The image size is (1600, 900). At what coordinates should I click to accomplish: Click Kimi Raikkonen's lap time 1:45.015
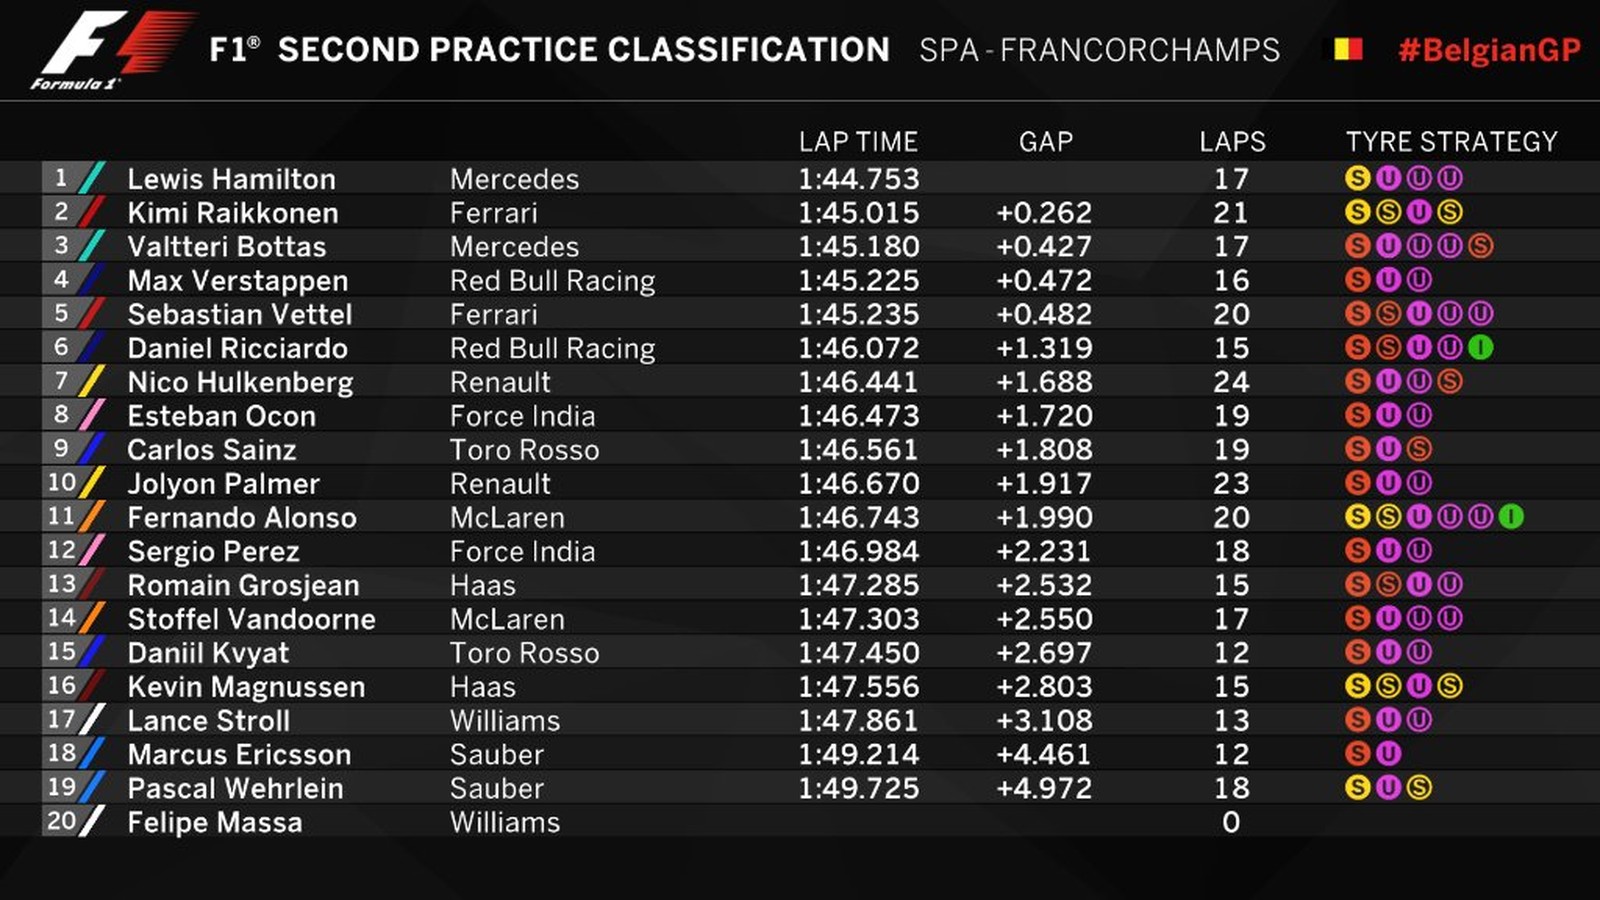(x=858, y=213)
